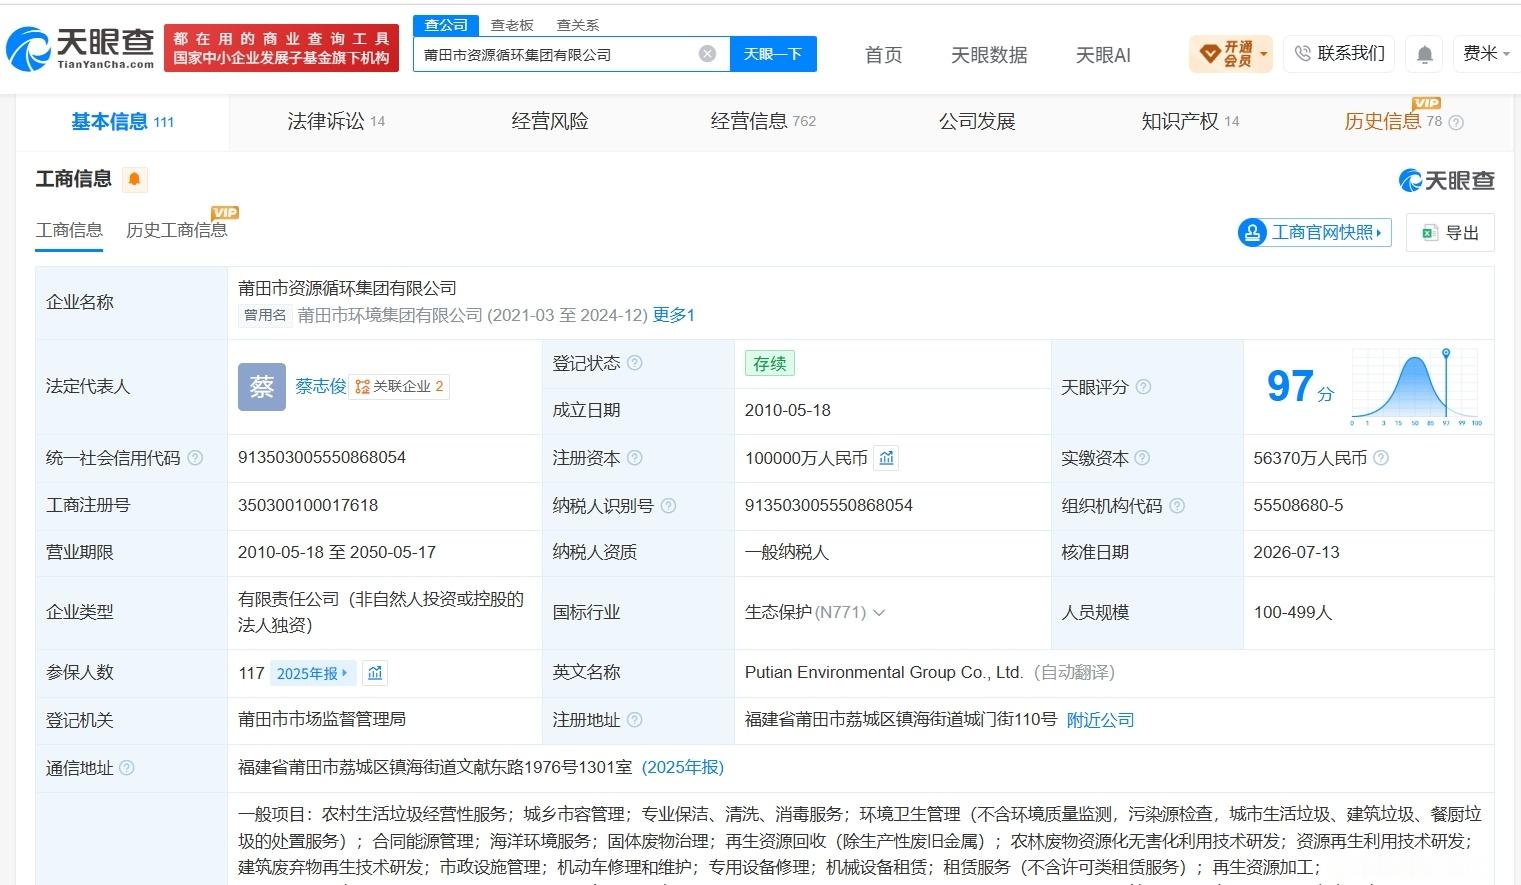
Task: Click the orange alert bell beside 工商信息
Action: point(134,179)
